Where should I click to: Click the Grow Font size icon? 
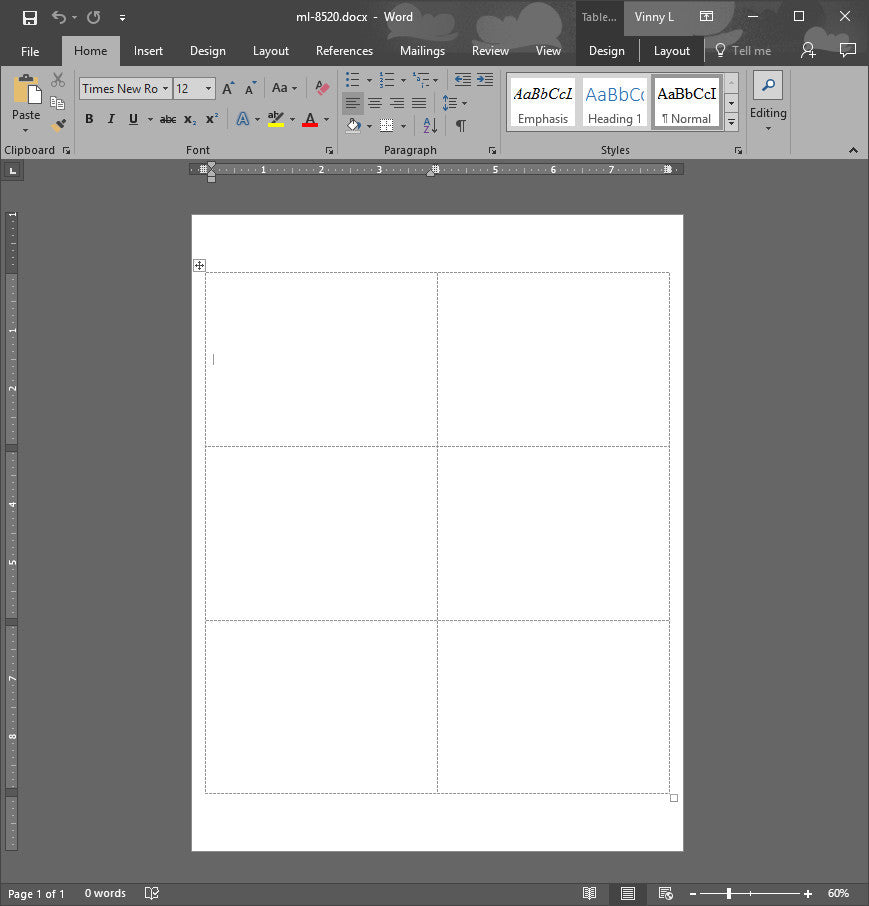coord(228,88)
